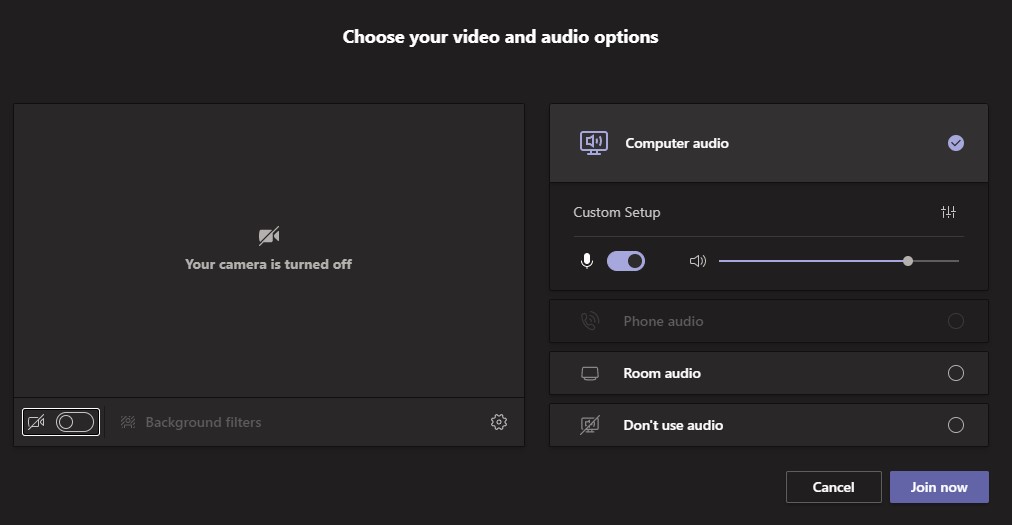1012x525 pixels.
Task: Toggle the camera switch on
Action: 75,422
